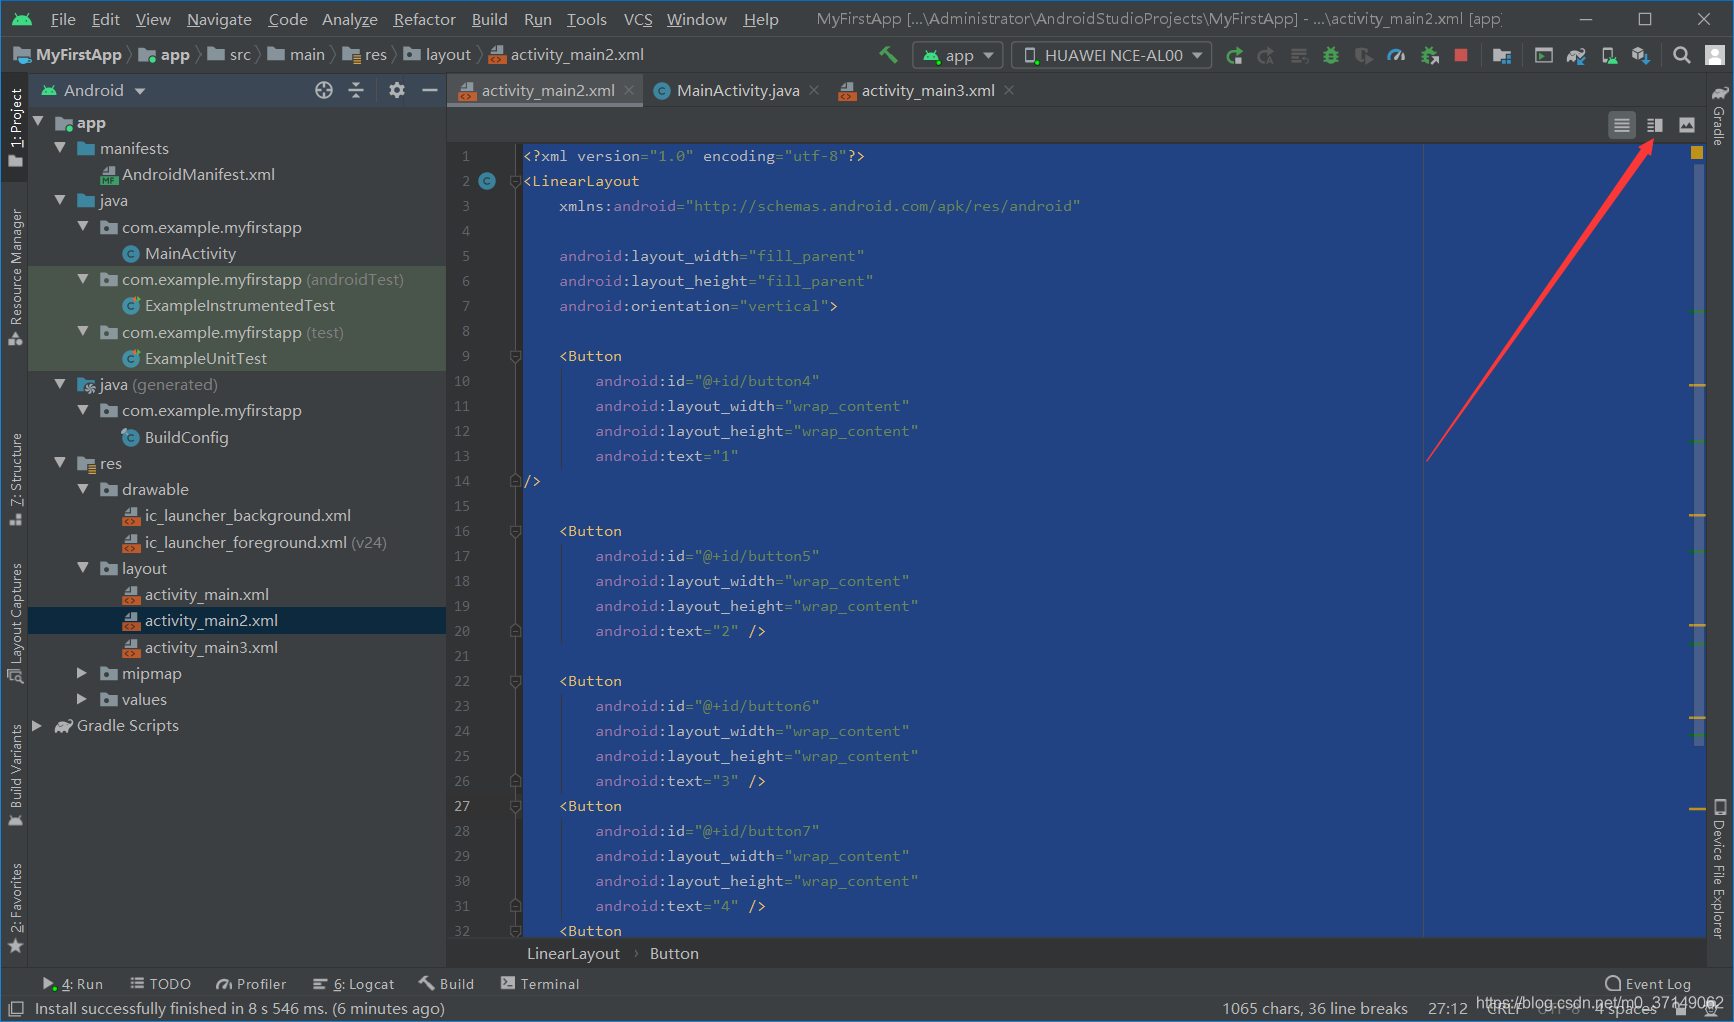Switch editor to Design view

click(1687, 125)
